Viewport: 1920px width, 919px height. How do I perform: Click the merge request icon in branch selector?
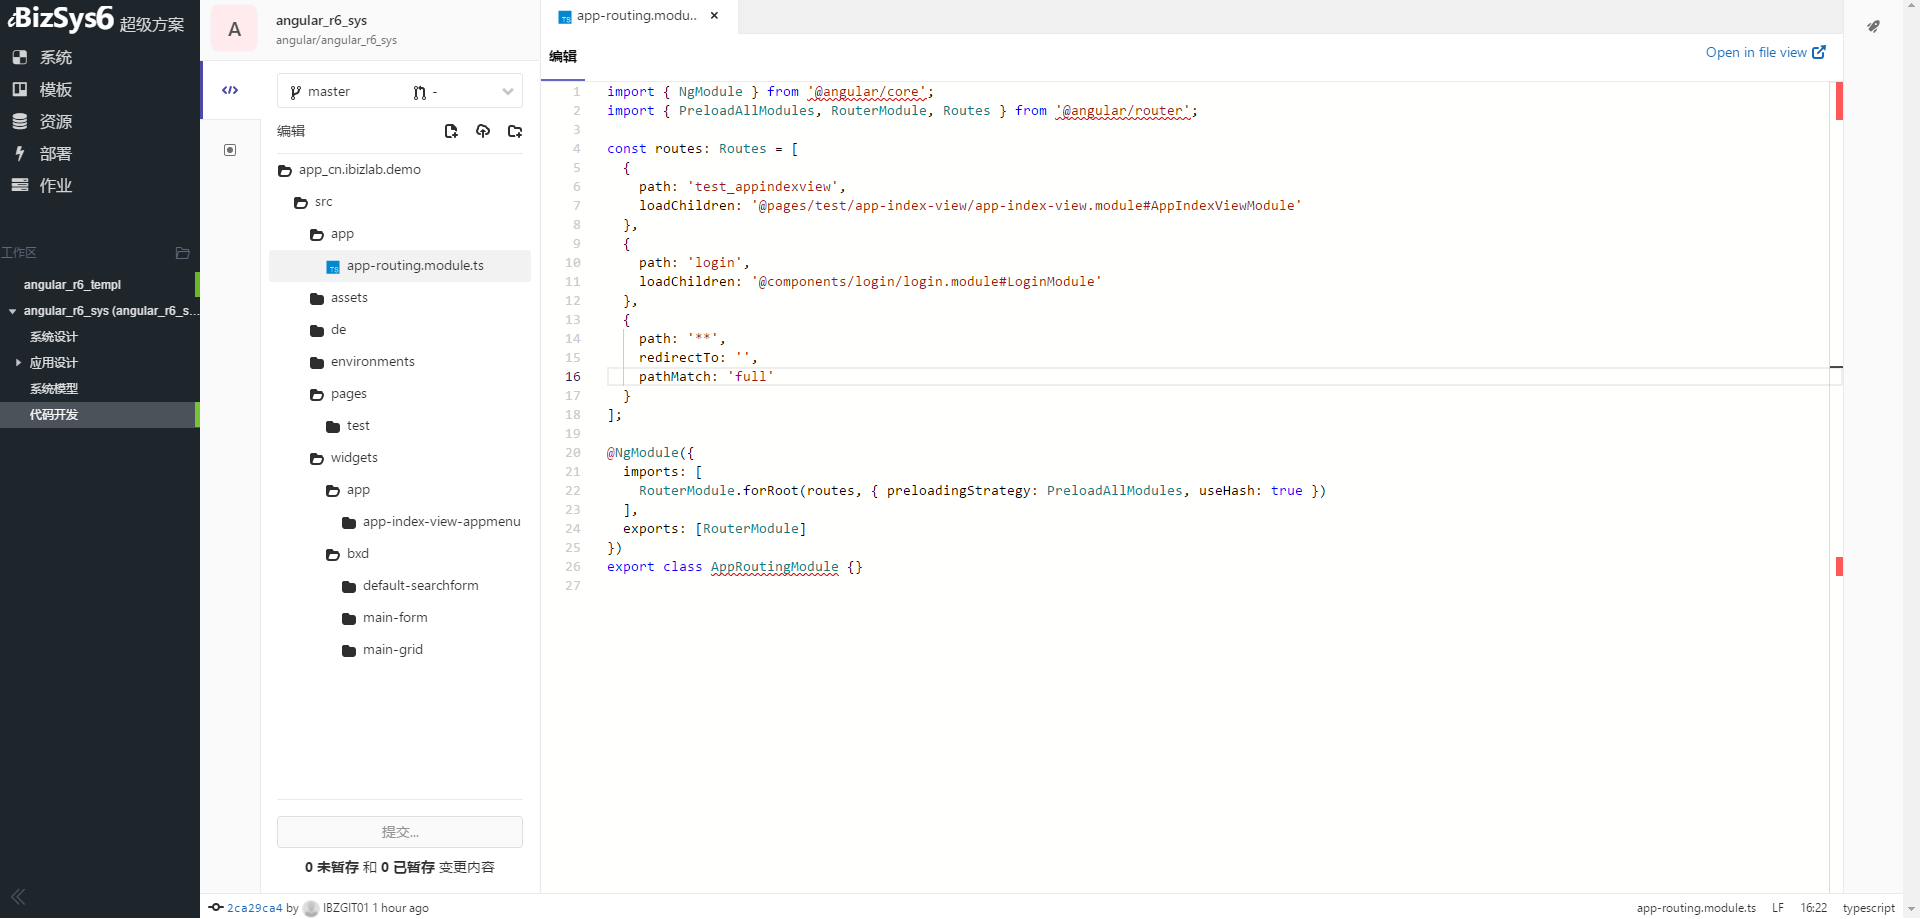point(420,92)
